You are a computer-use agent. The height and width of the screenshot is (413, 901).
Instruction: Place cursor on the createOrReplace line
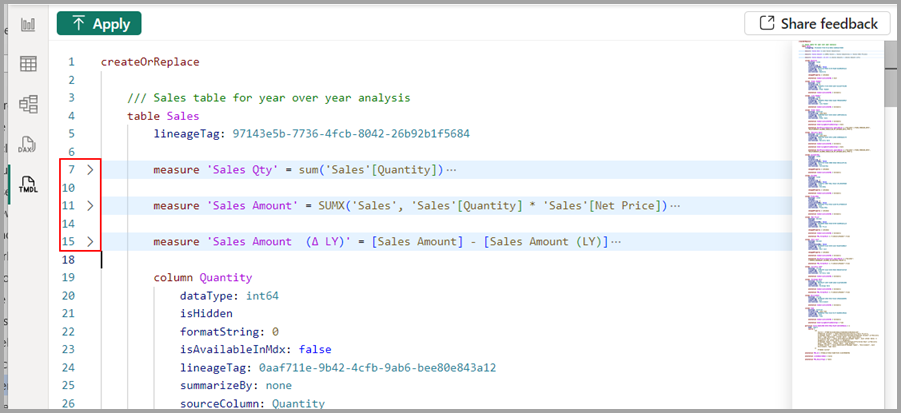click(x=150, y=62)
